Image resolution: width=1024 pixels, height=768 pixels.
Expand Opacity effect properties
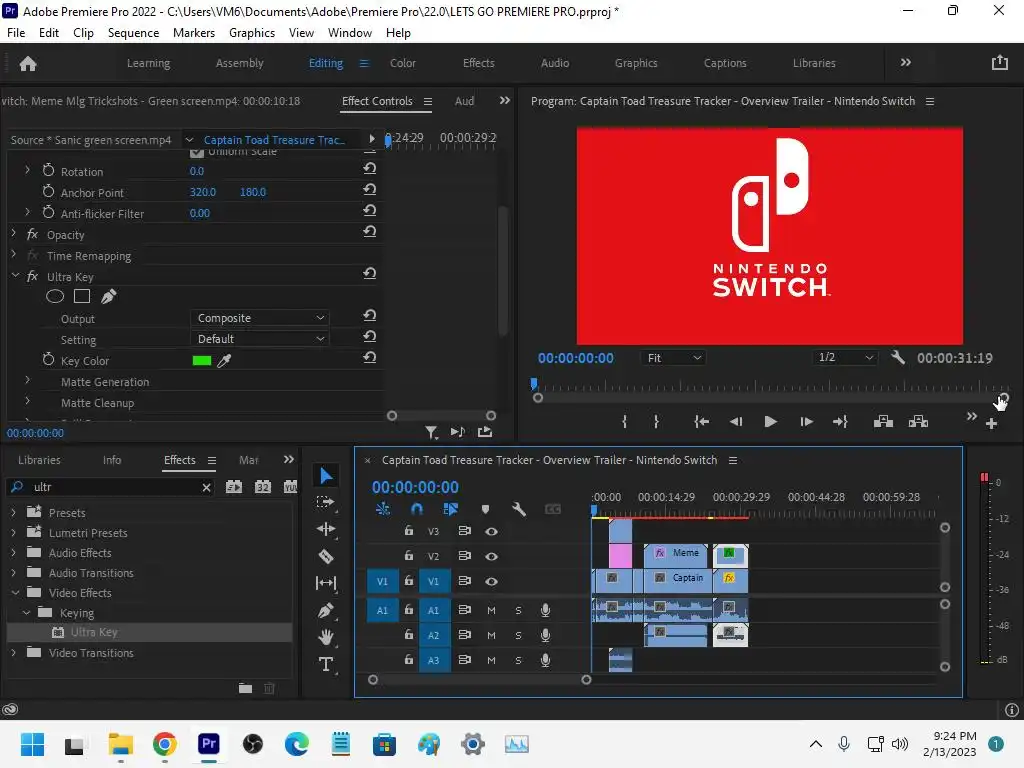[14, 232]
